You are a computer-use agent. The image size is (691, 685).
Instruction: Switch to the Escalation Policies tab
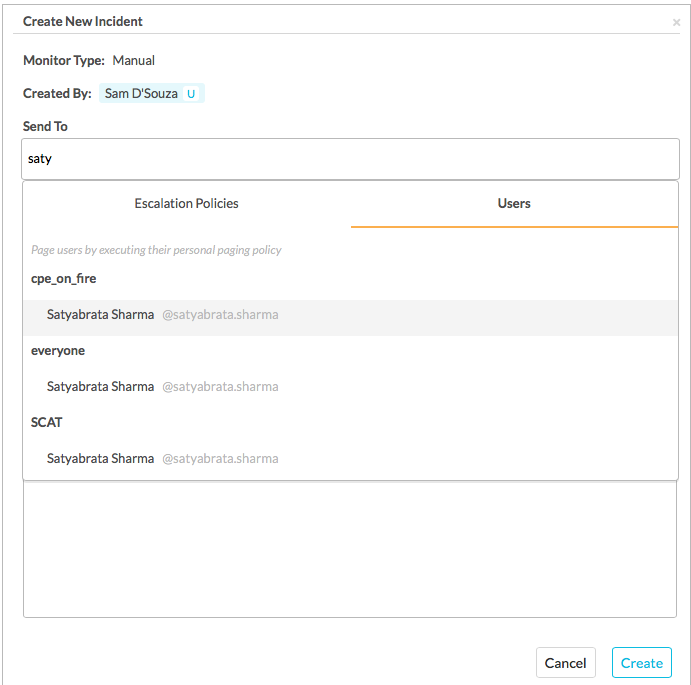pos(186,204)
